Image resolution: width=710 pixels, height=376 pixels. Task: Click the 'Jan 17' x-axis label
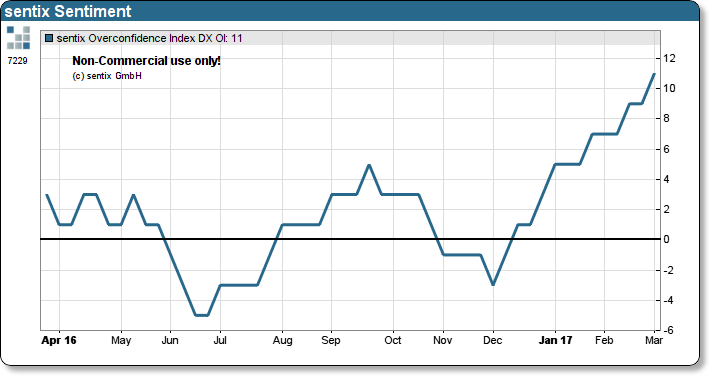coord(556,340)
